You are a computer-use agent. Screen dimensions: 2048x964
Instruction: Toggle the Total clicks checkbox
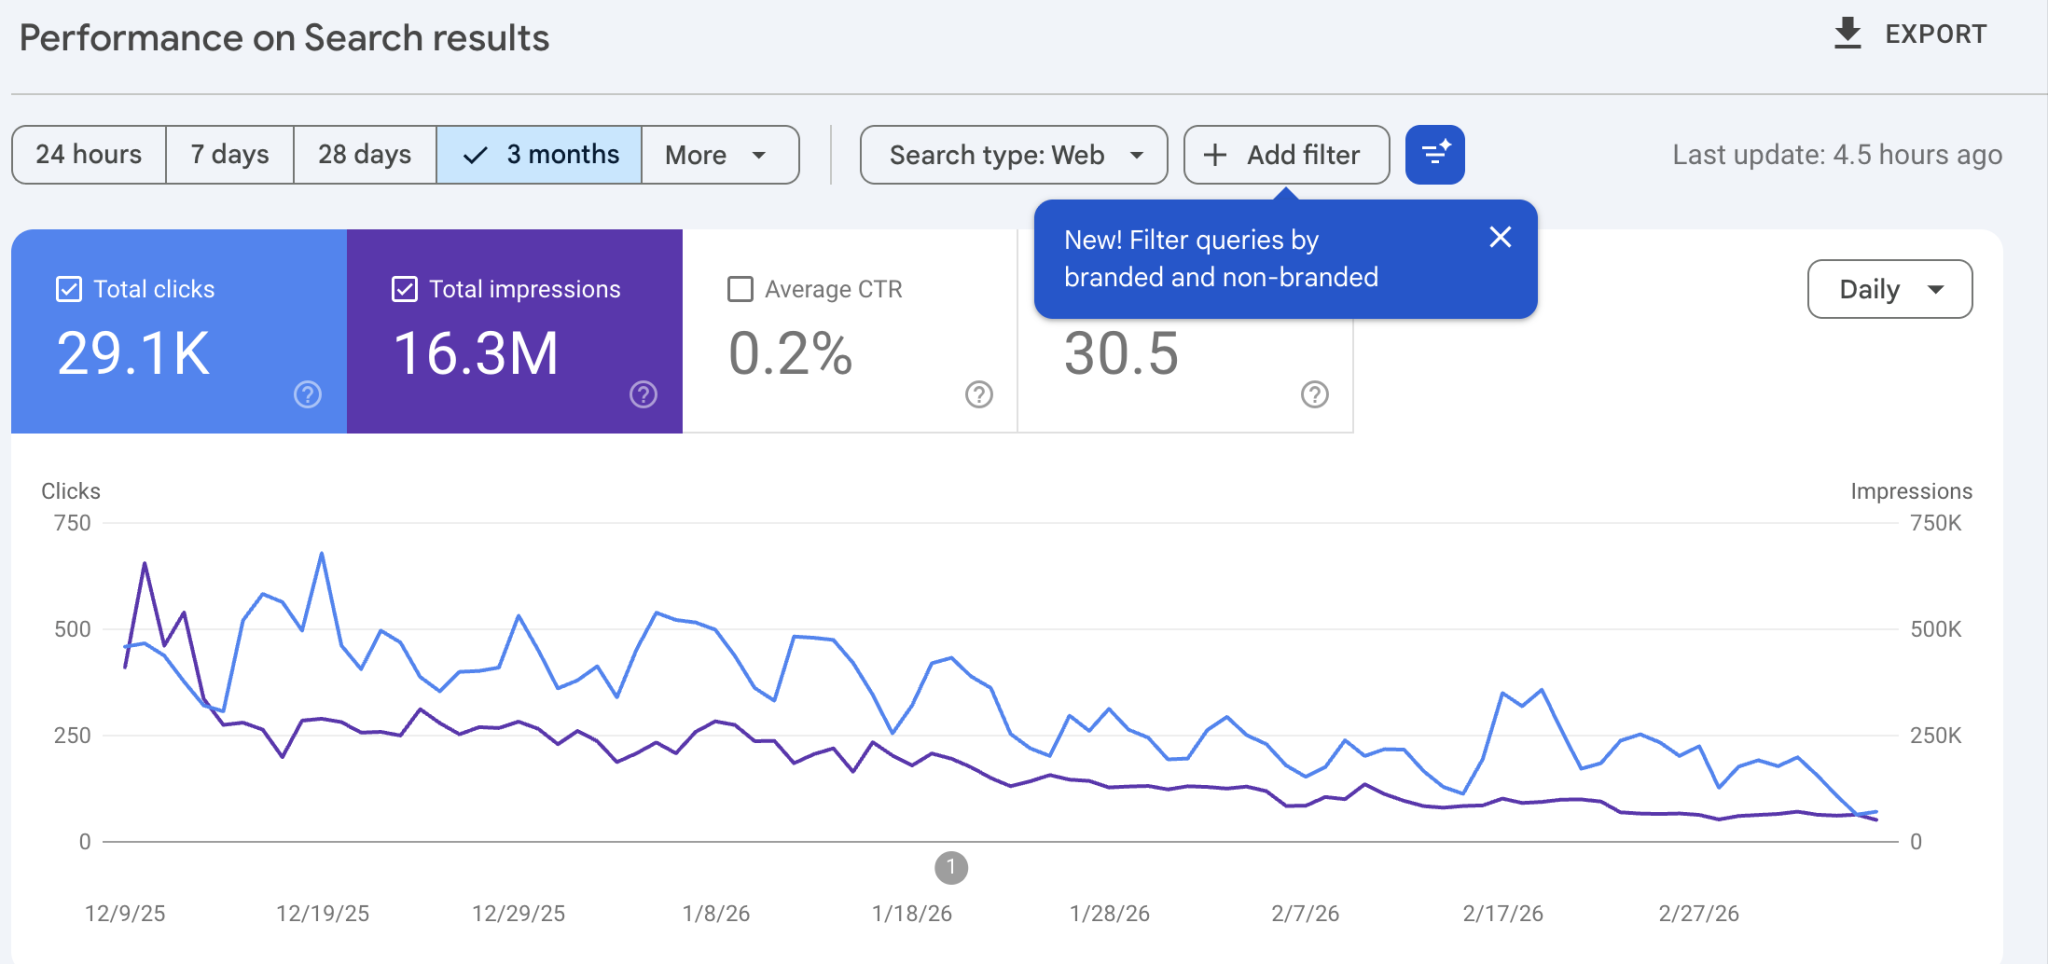click(x=69, y=289)
